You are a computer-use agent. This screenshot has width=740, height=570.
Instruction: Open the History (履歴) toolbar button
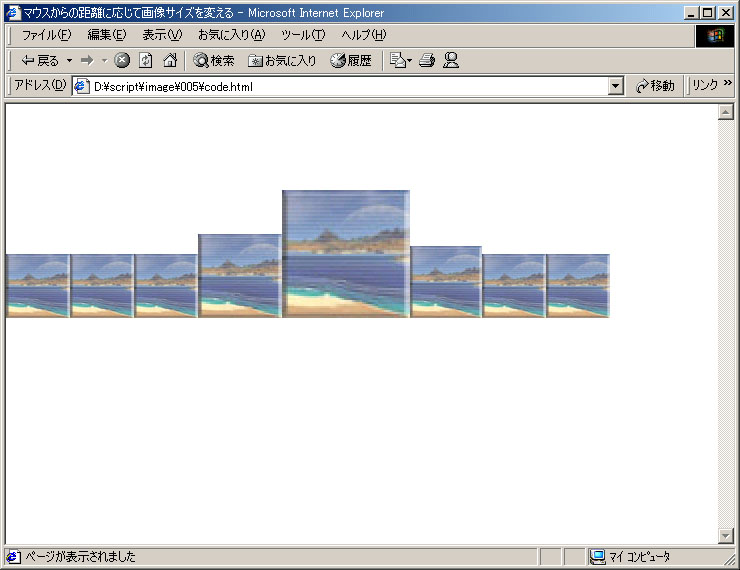pyautogui.click(x=351, y=60)
